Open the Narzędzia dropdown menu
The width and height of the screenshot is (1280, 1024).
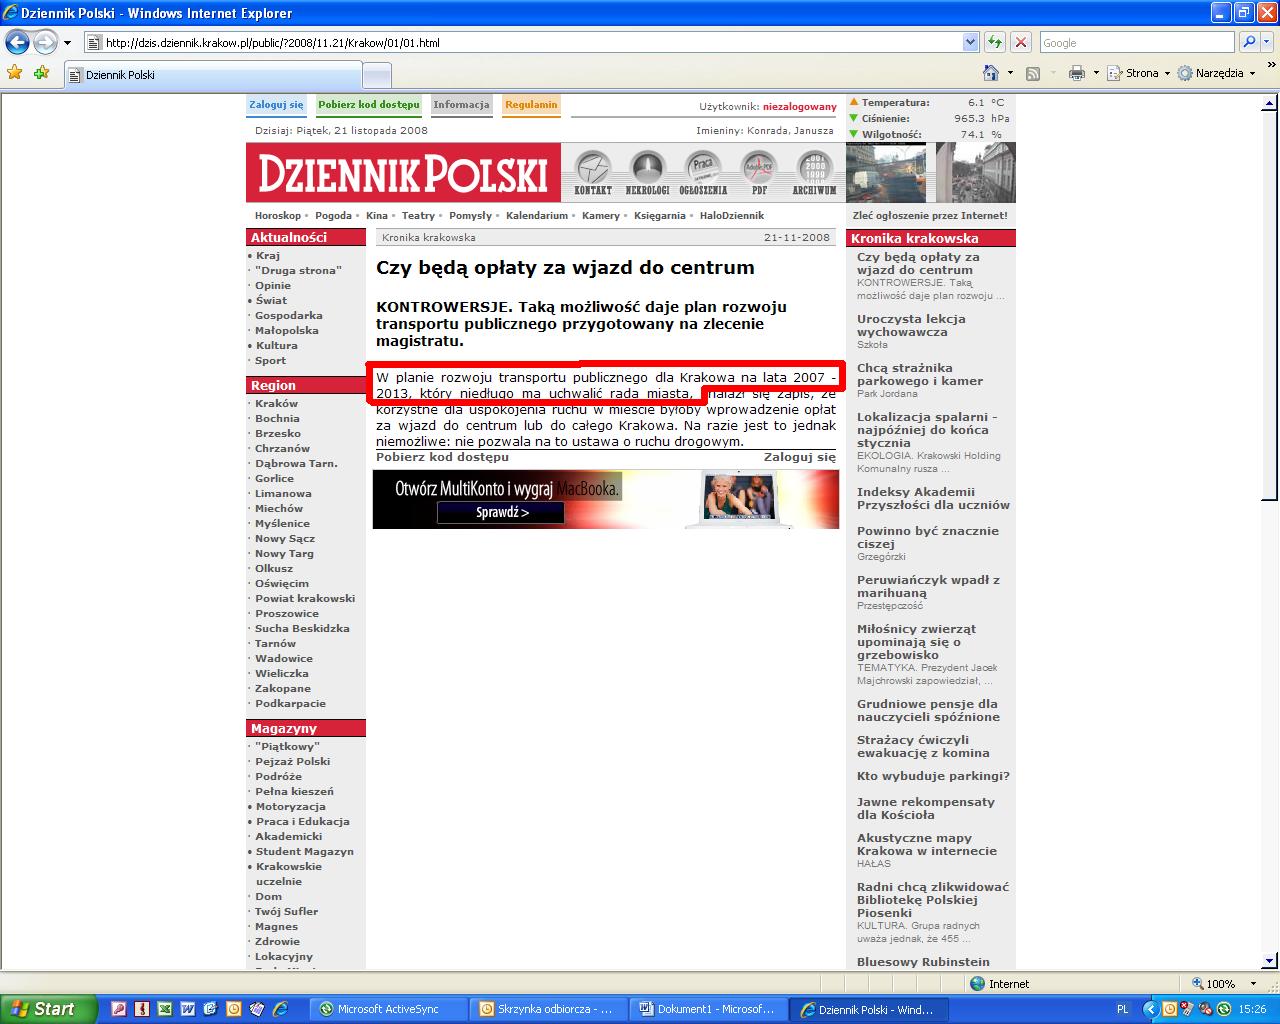[1217, 73]
